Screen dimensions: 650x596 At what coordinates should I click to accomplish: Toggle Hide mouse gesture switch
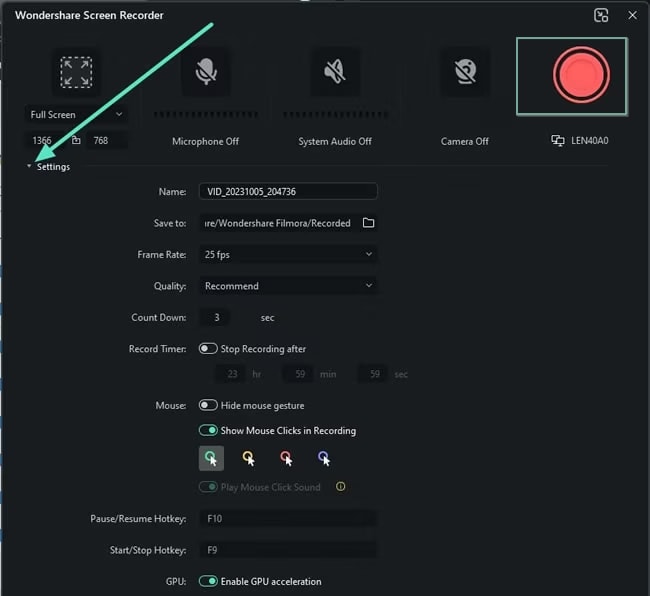click(x=208, y=405)
